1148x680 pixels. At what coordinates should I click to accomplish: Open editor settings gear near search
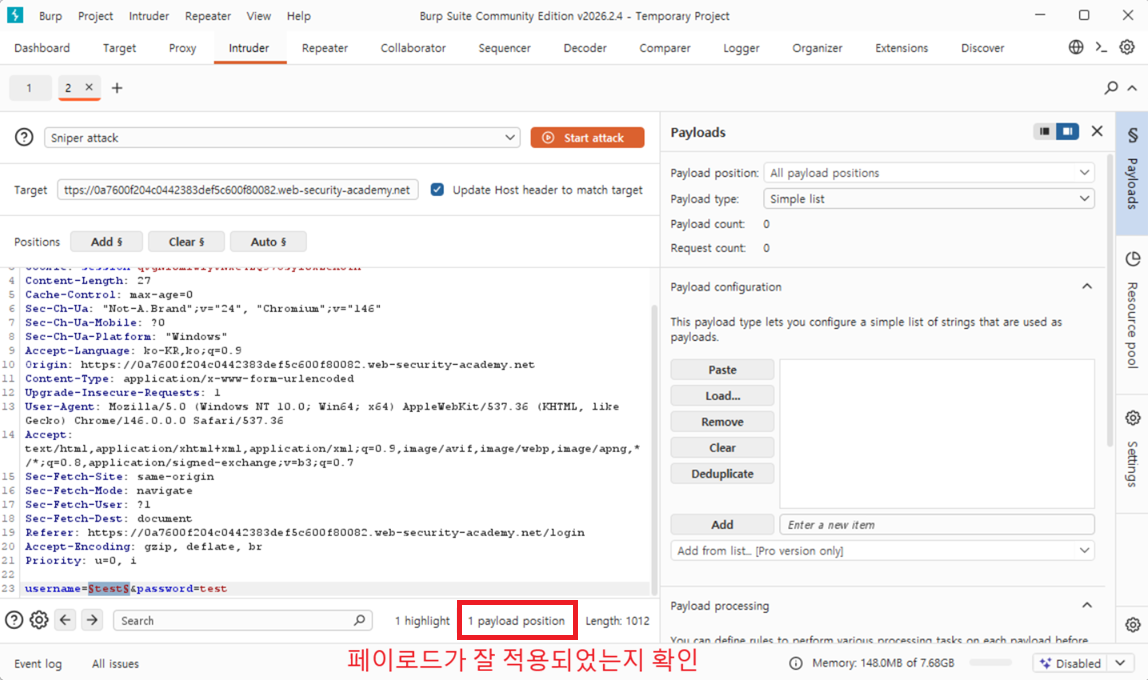(x=39, y=620)
